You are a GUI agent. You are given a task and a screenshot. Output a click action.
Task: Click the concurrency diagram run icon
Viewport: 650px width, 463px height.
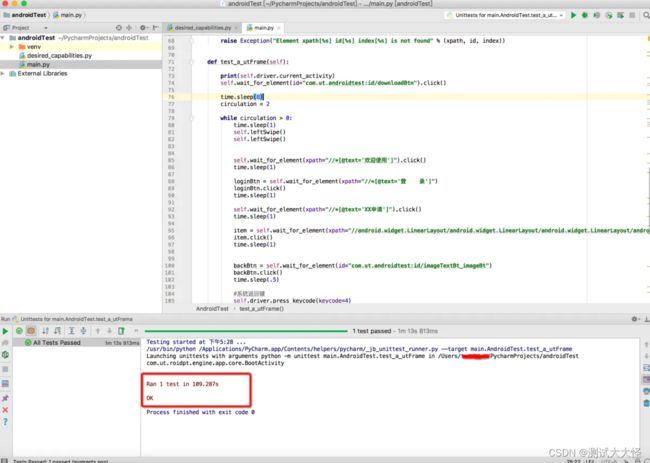click(621, 15)
